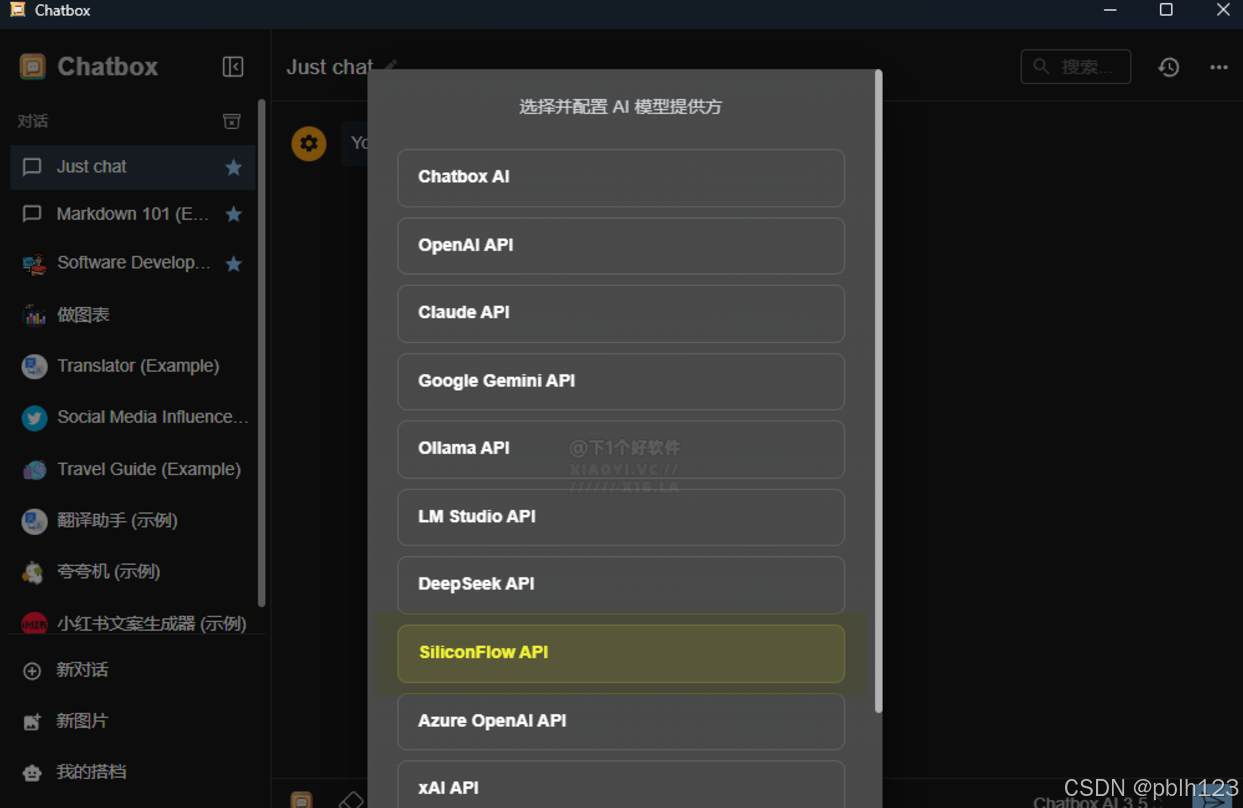This screenshot has height=808, width=1243.
Task: Choose the SiliconFlow API provider
Action: (x=621, y=653)
